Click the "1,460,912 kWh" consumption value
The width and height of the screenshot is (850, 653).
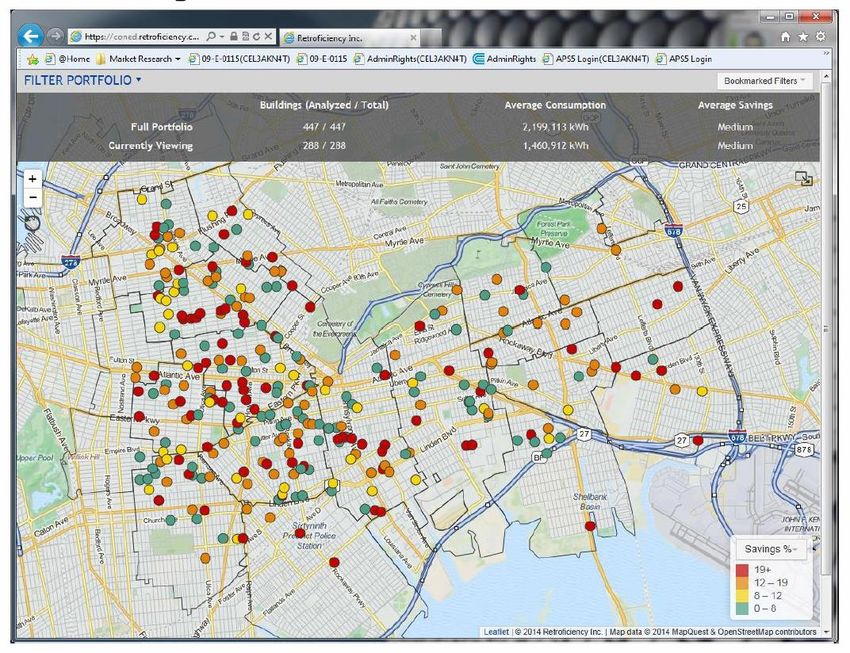point(556,145)
